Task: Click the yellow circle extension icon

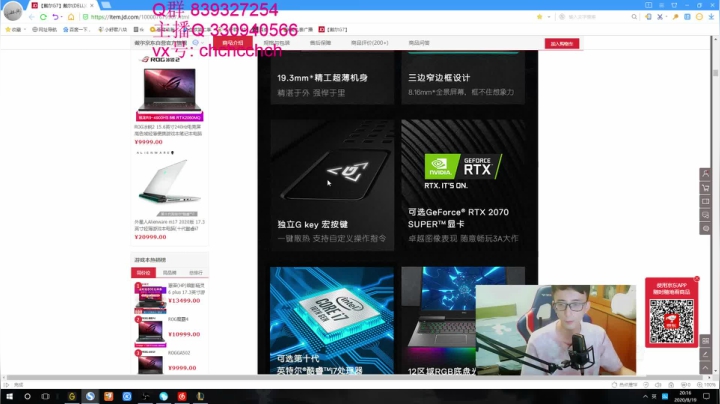Action: (699, 17)
